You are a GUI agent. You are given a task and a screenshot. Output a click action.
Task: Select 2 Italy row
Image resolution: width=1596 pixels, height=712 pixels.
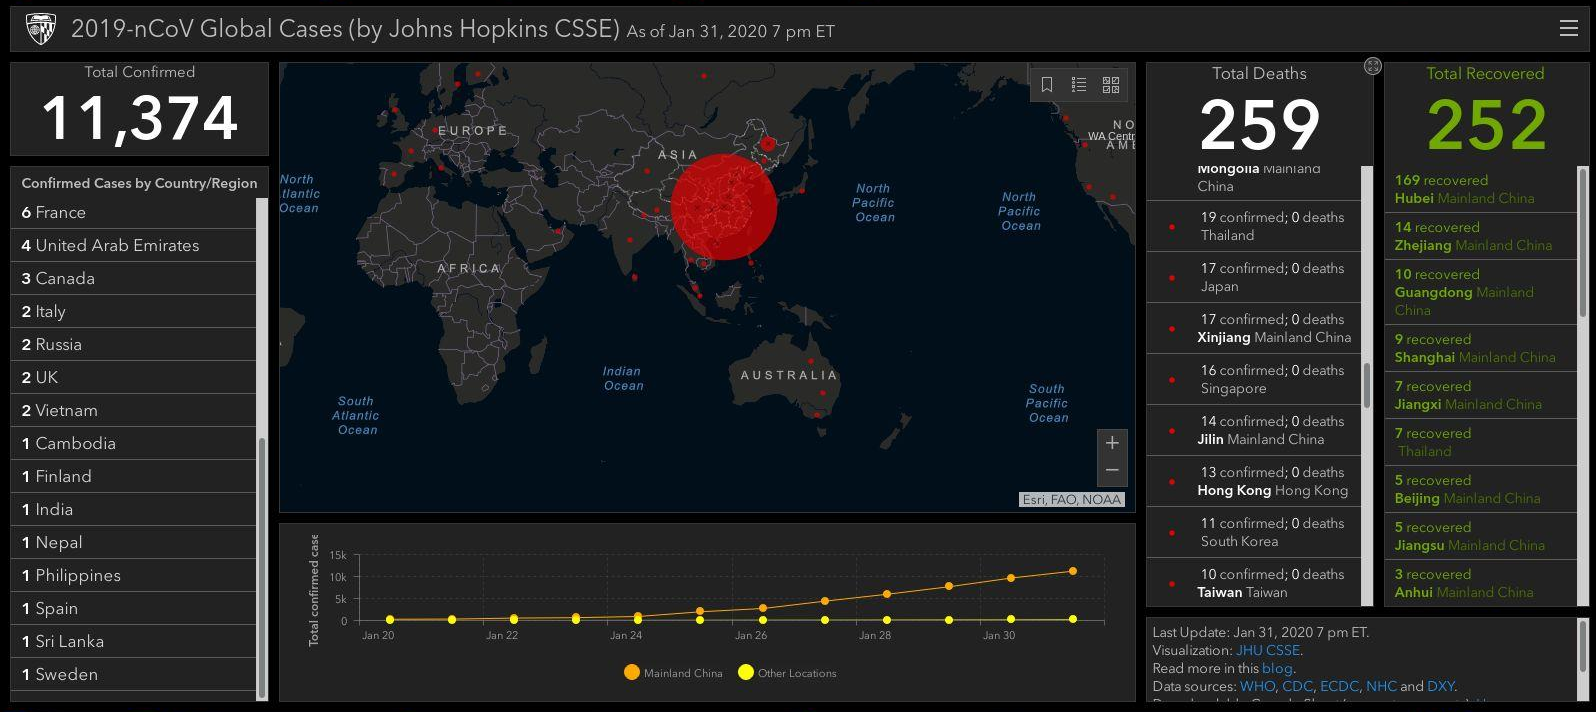[x=133, y=311]
